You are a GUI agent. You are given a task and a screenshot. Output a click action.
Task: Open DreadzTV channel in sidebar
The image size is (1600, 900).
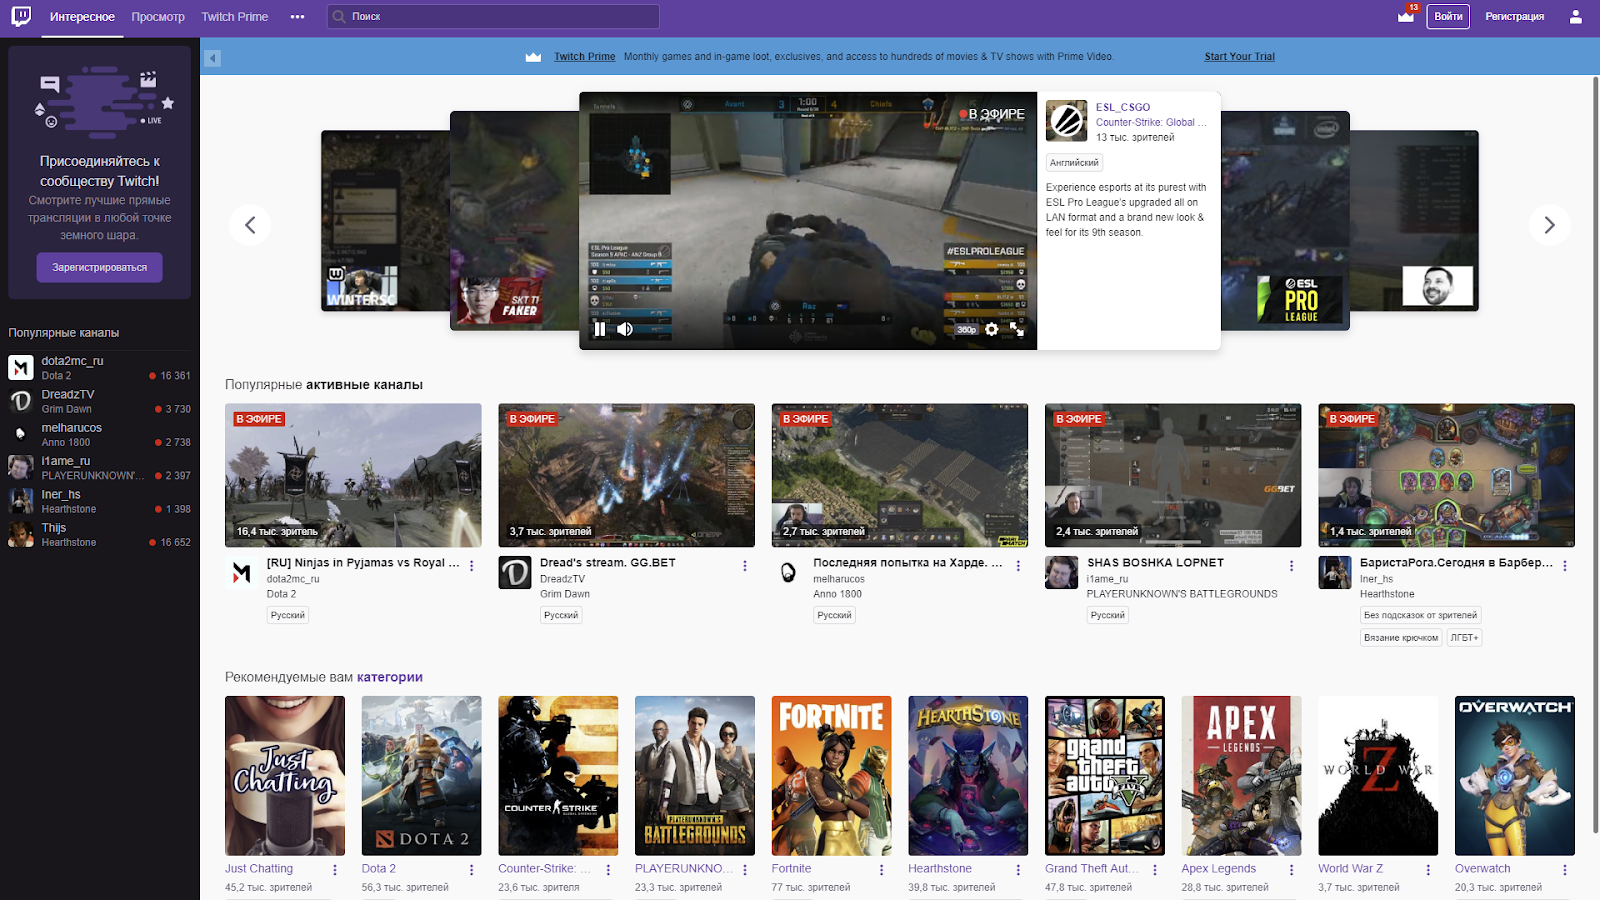click(99, 401)
